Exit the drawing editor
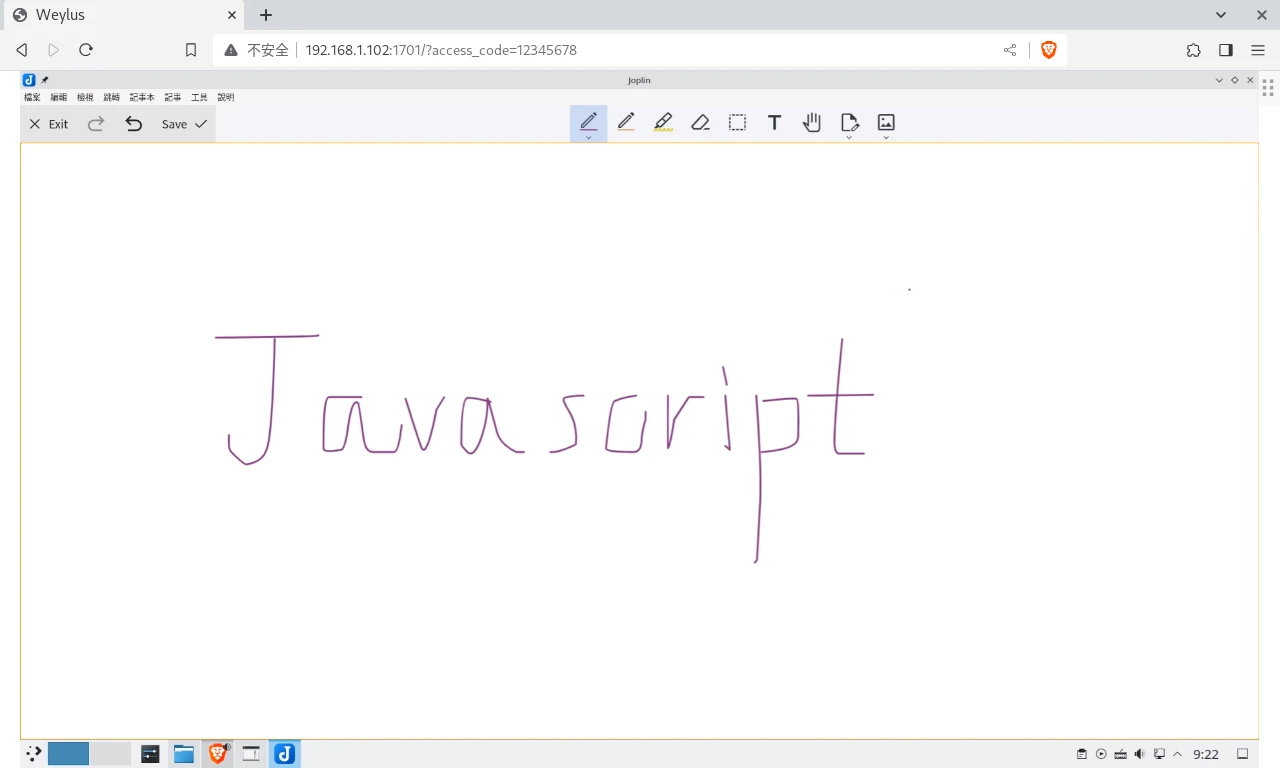The width and height of the screenshot is (1280, 768). [48, 124]
